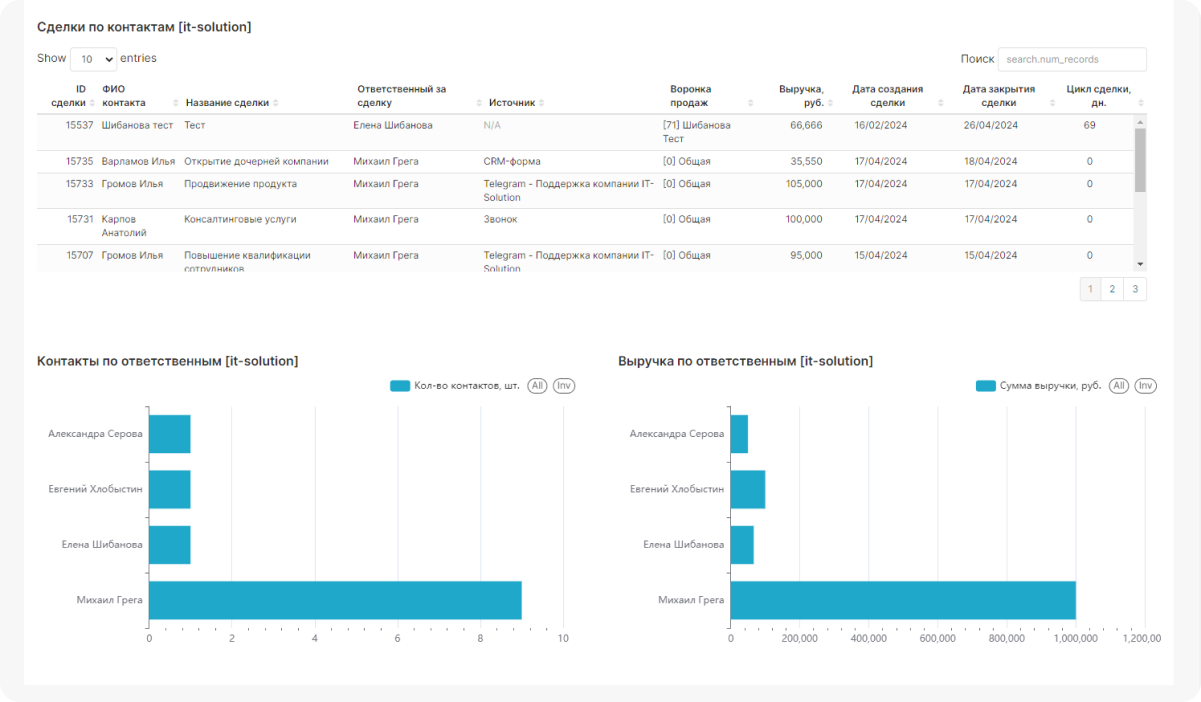
Task: Click title Выручка по ответственным [it-solution]
Action: (745, 361)
